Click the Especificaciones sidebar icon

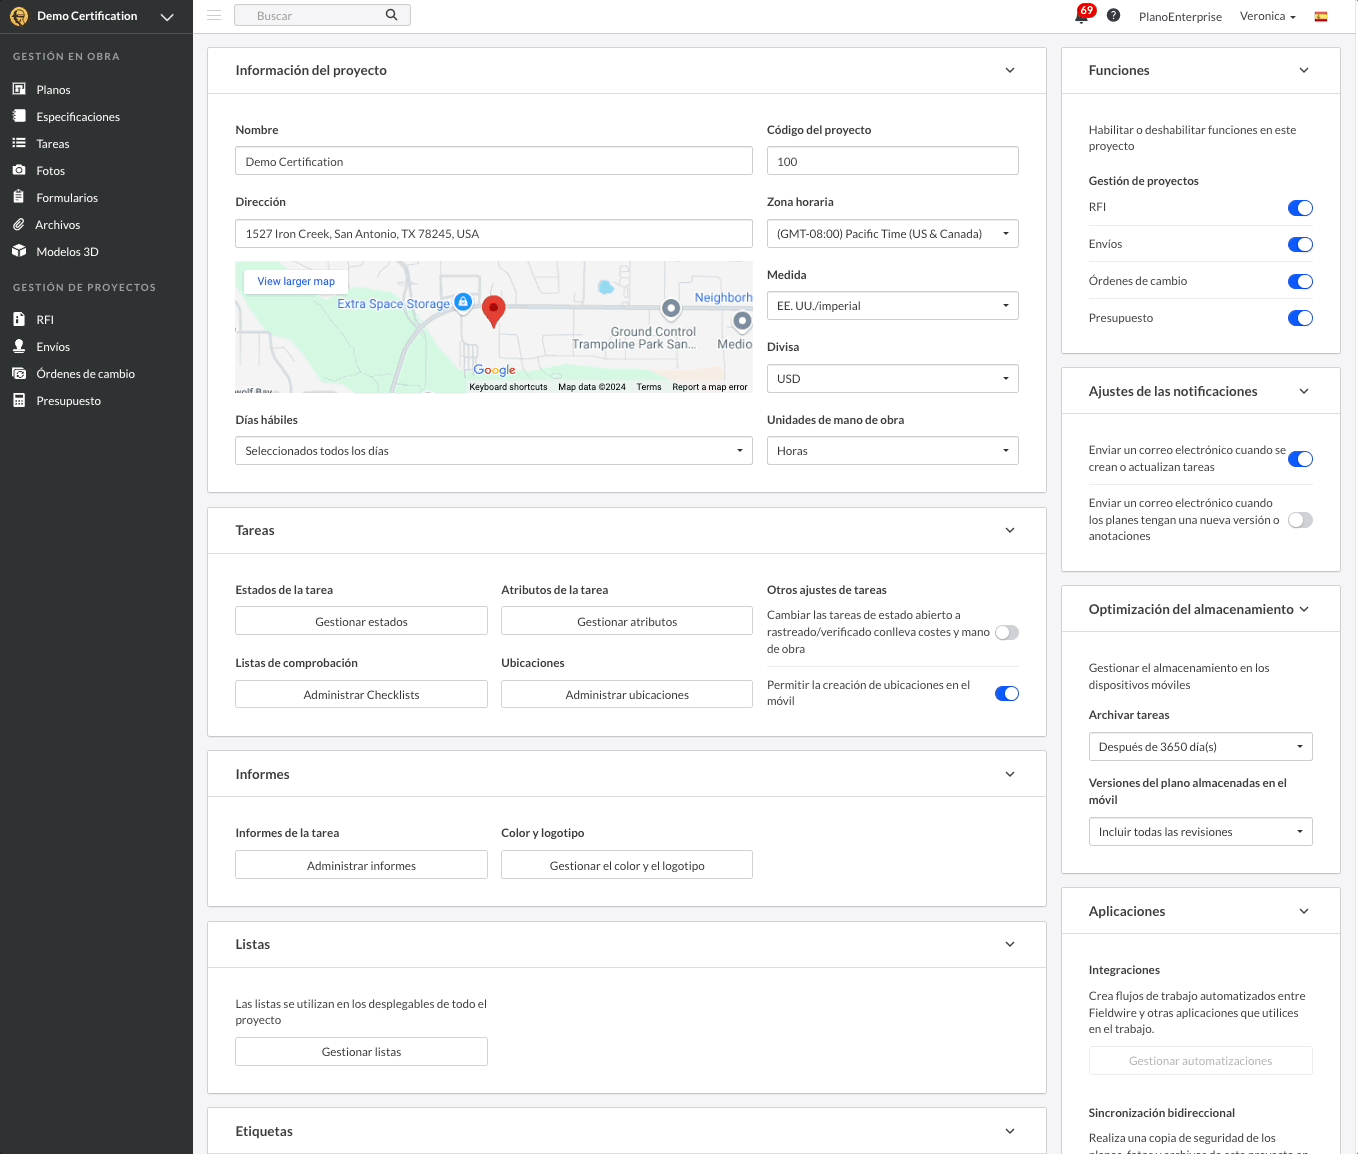tap(19, 116)
